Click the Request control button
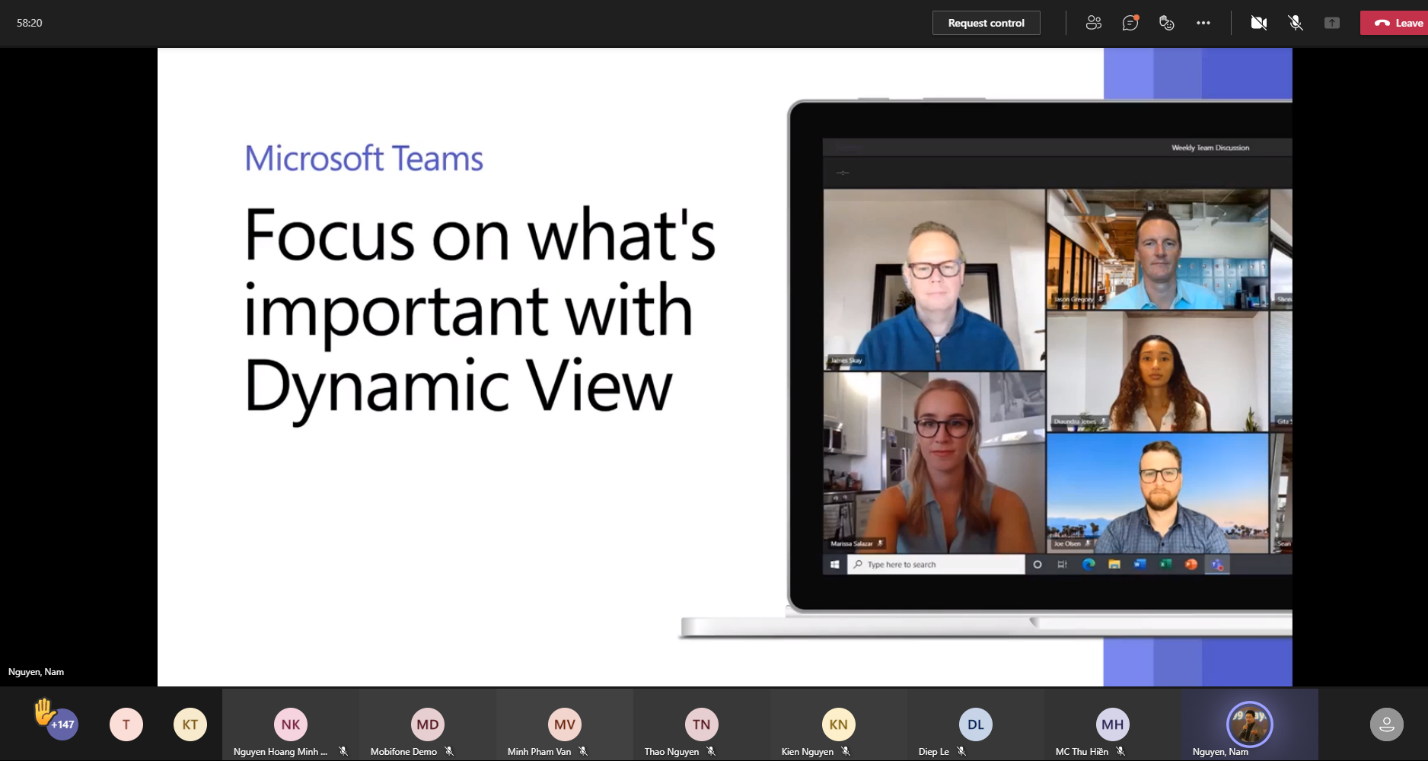 tap(986, 23)
